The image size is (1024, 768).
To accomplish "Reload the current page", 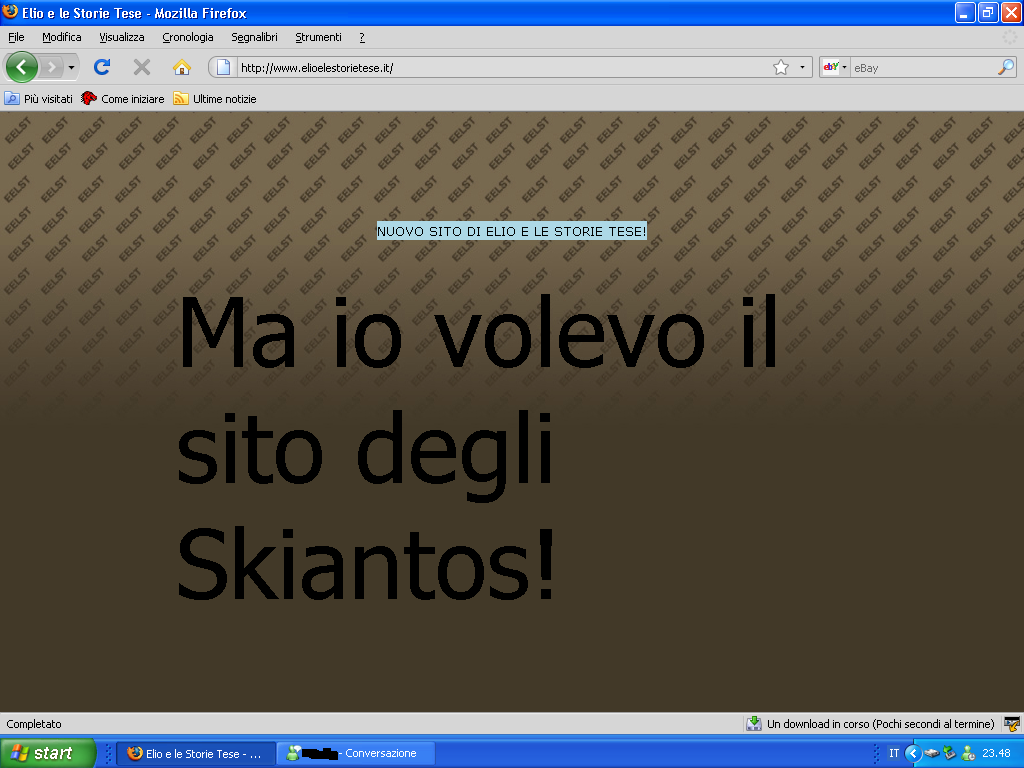I will click(x=102, y=67).
